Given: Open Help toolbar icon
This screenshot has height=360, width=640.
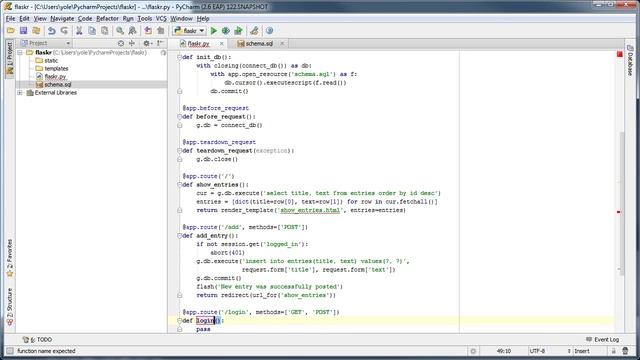Looking at the screenshot, I should (x=269, y=31).
